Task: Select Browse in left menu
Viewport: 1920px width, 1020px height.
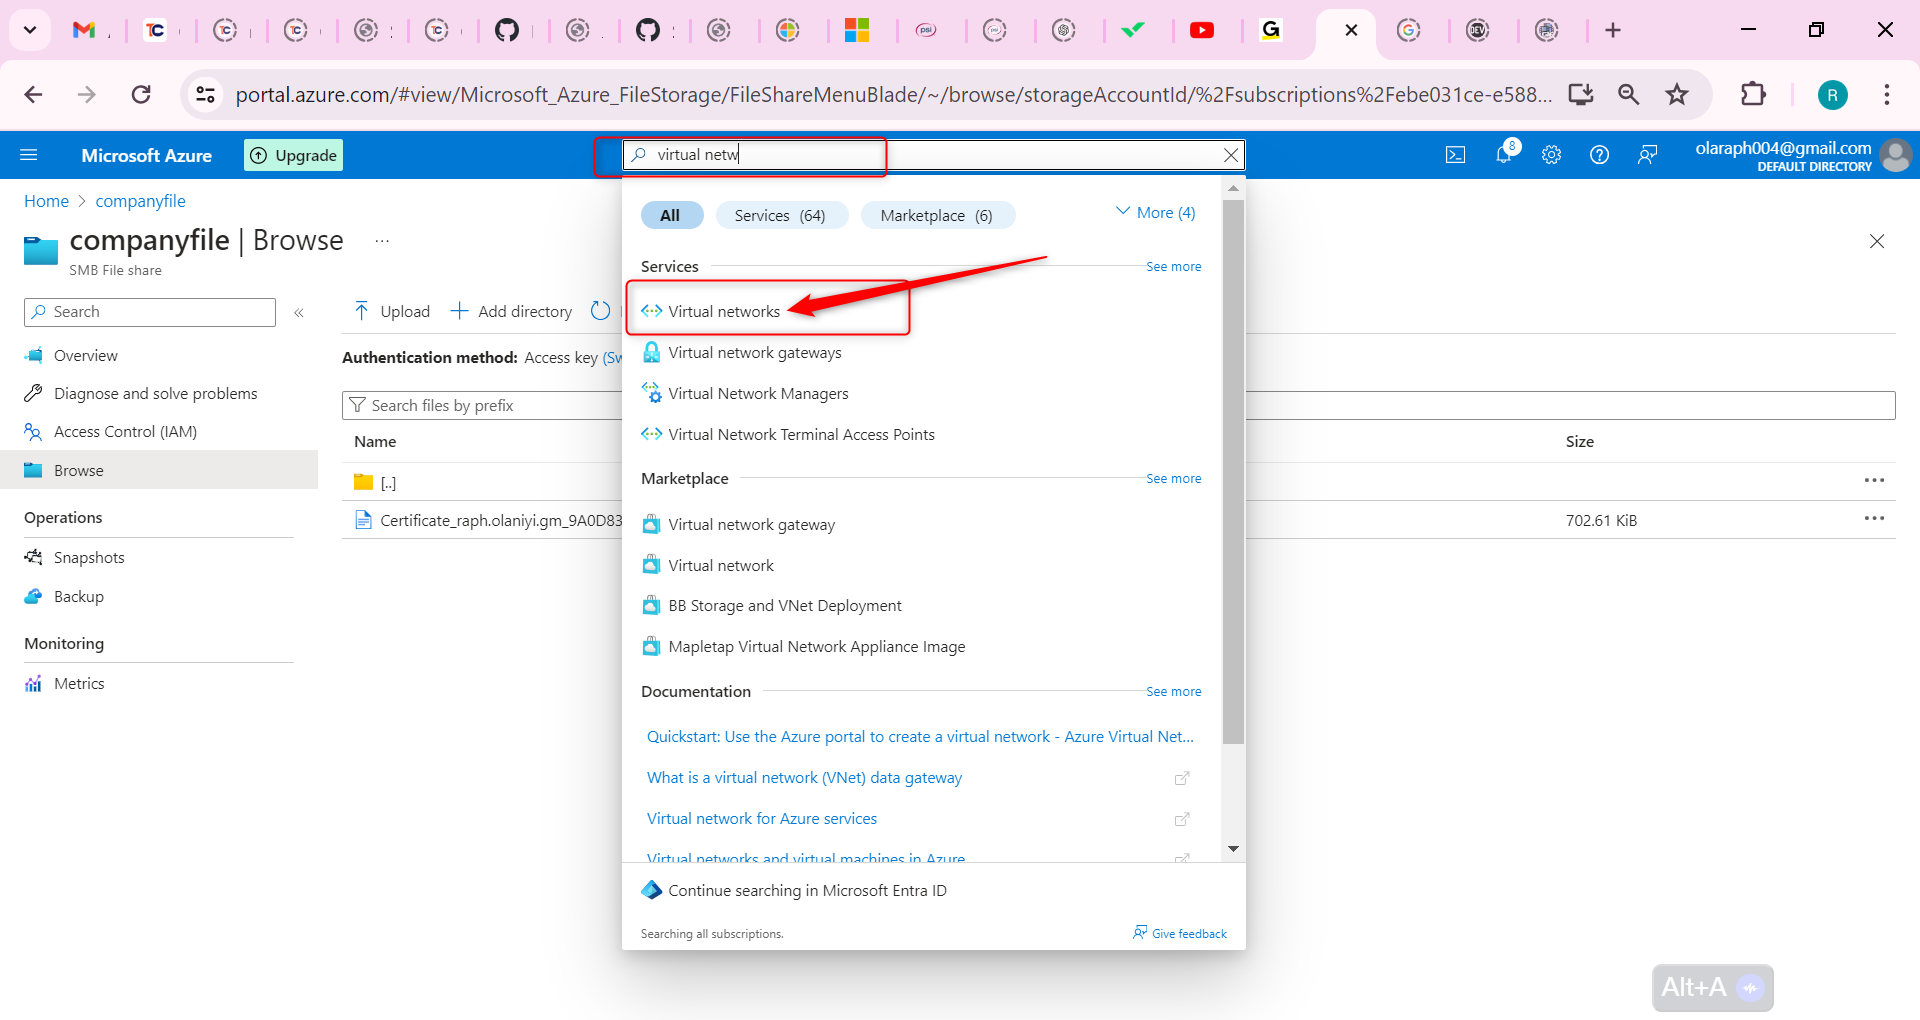Action: tap(159, 470)
